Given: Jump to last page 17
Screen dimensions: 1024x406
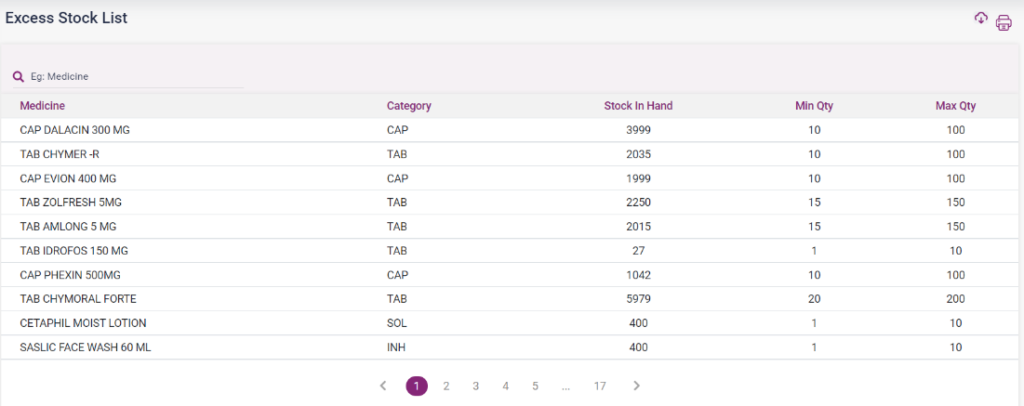Looking at the screenshot, I should click(x=599, y=386).
